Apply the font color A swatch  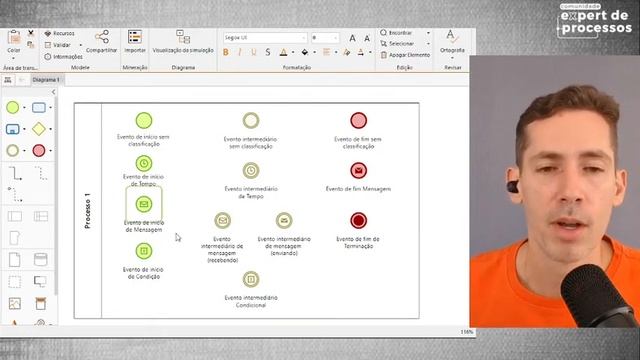283,52
